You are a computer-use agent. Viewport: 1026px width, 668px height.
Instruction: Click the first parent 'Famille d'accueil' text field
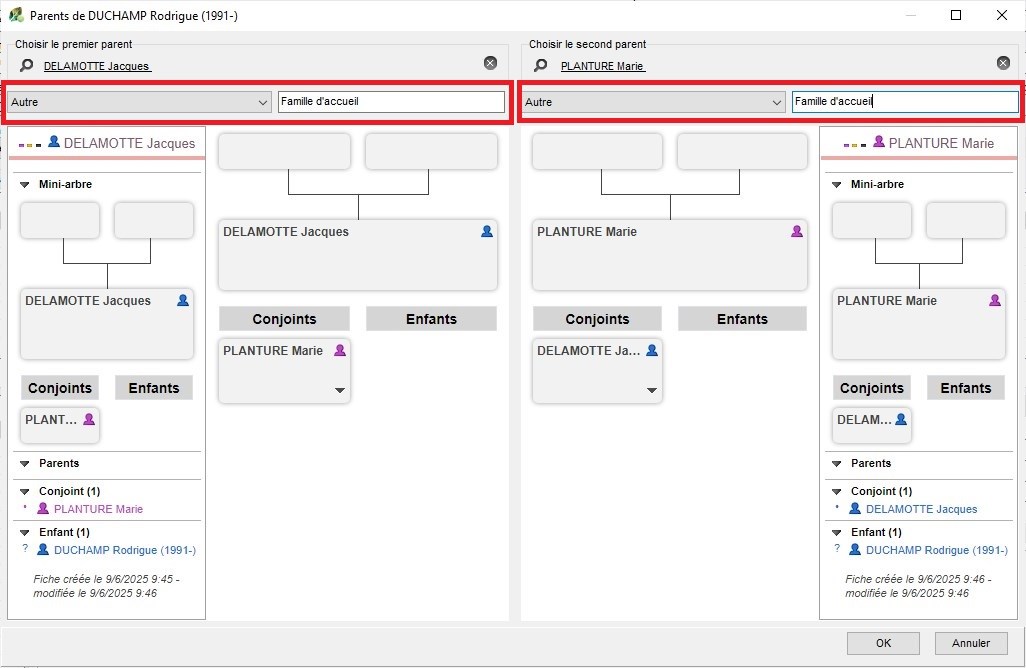pyautogui.click(x=391, y=101)
